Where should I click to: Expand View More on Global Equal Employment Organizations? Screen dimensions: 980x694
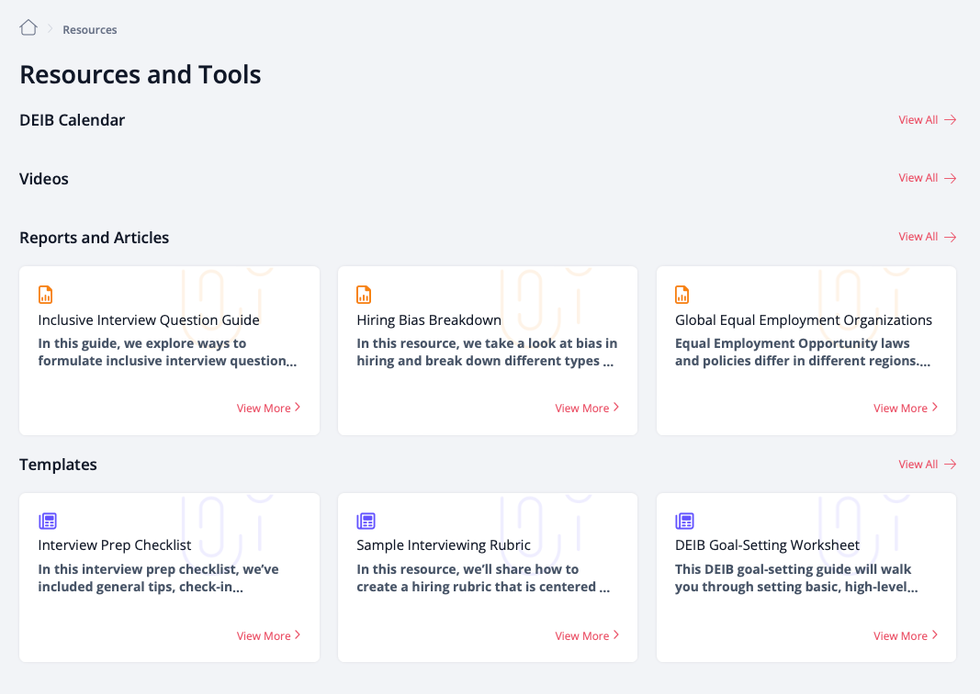point(905,408)
